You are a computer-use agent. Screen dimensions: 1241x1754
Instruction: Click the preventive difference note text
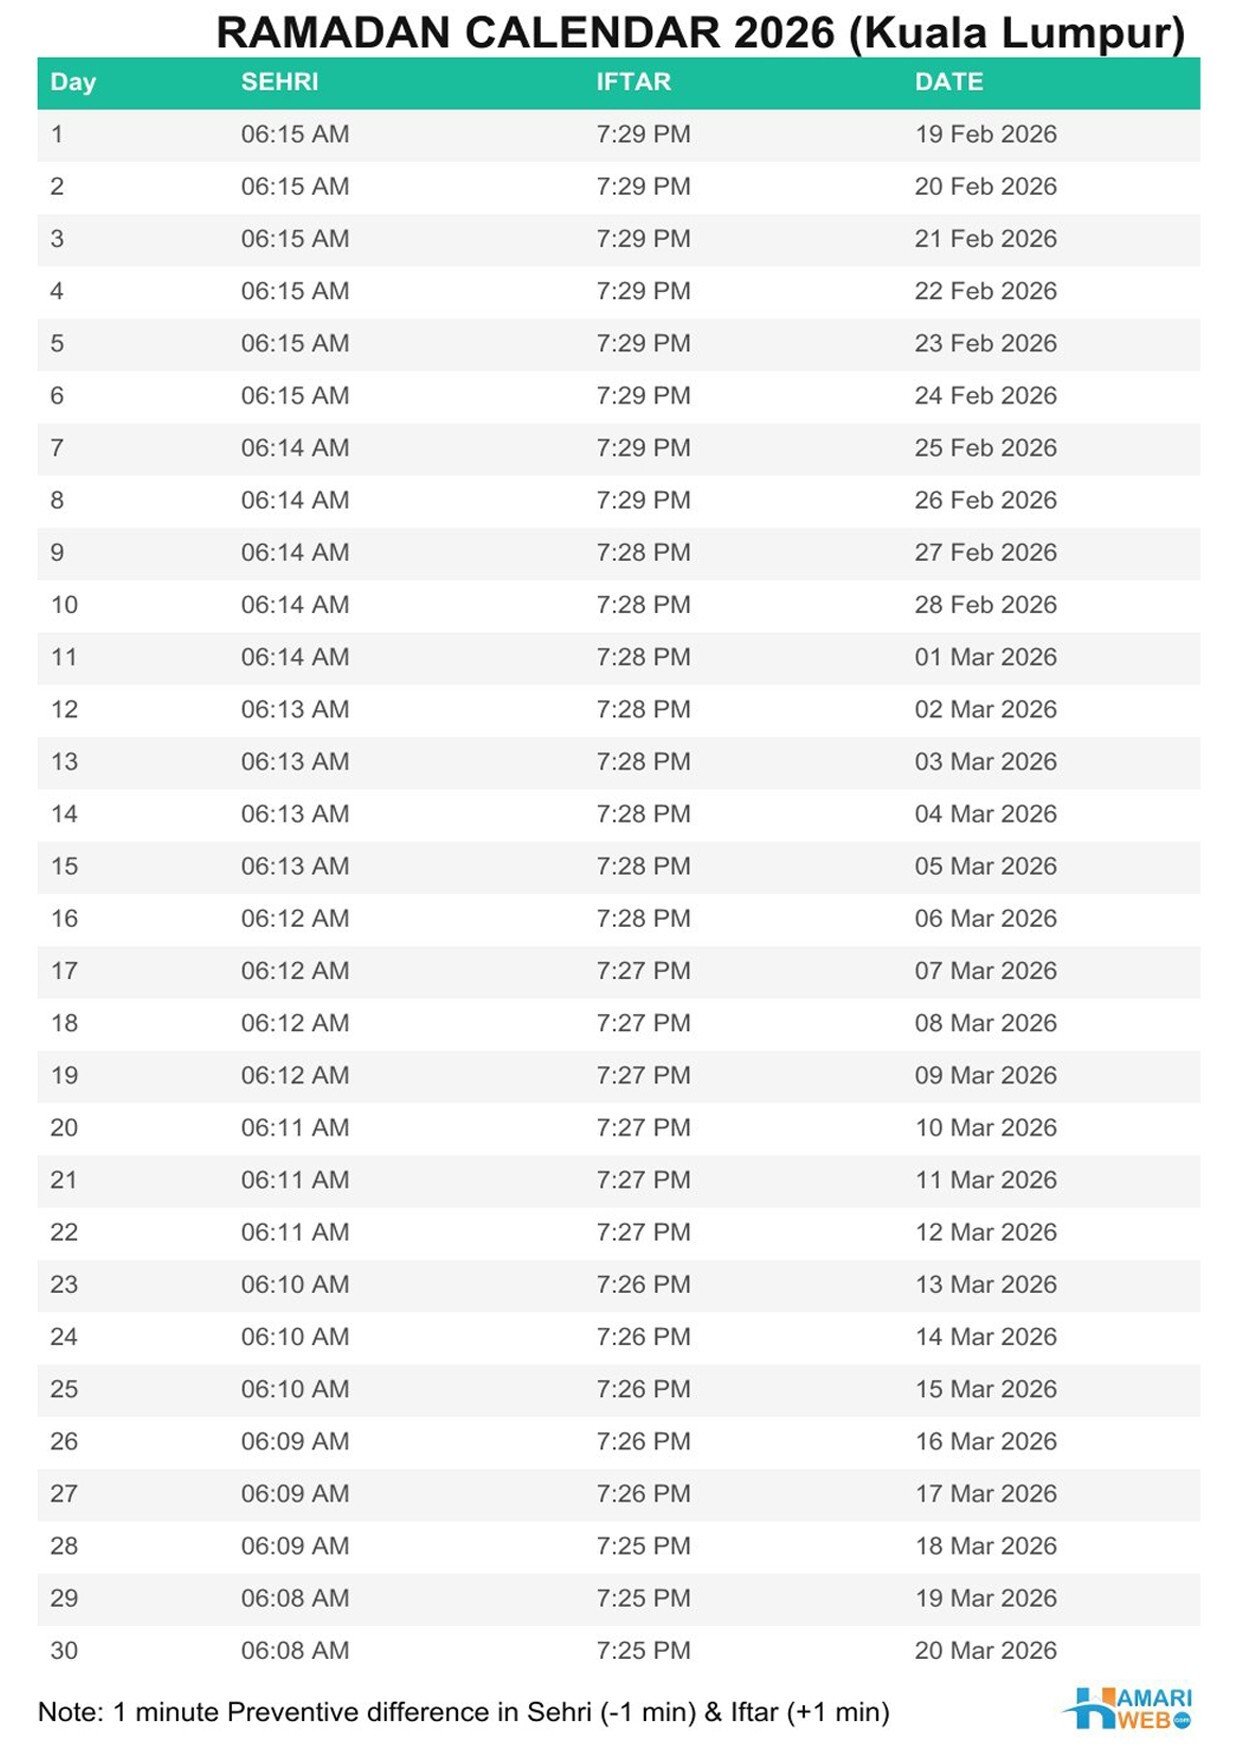pyautogui.click(x=463, y=1712)
